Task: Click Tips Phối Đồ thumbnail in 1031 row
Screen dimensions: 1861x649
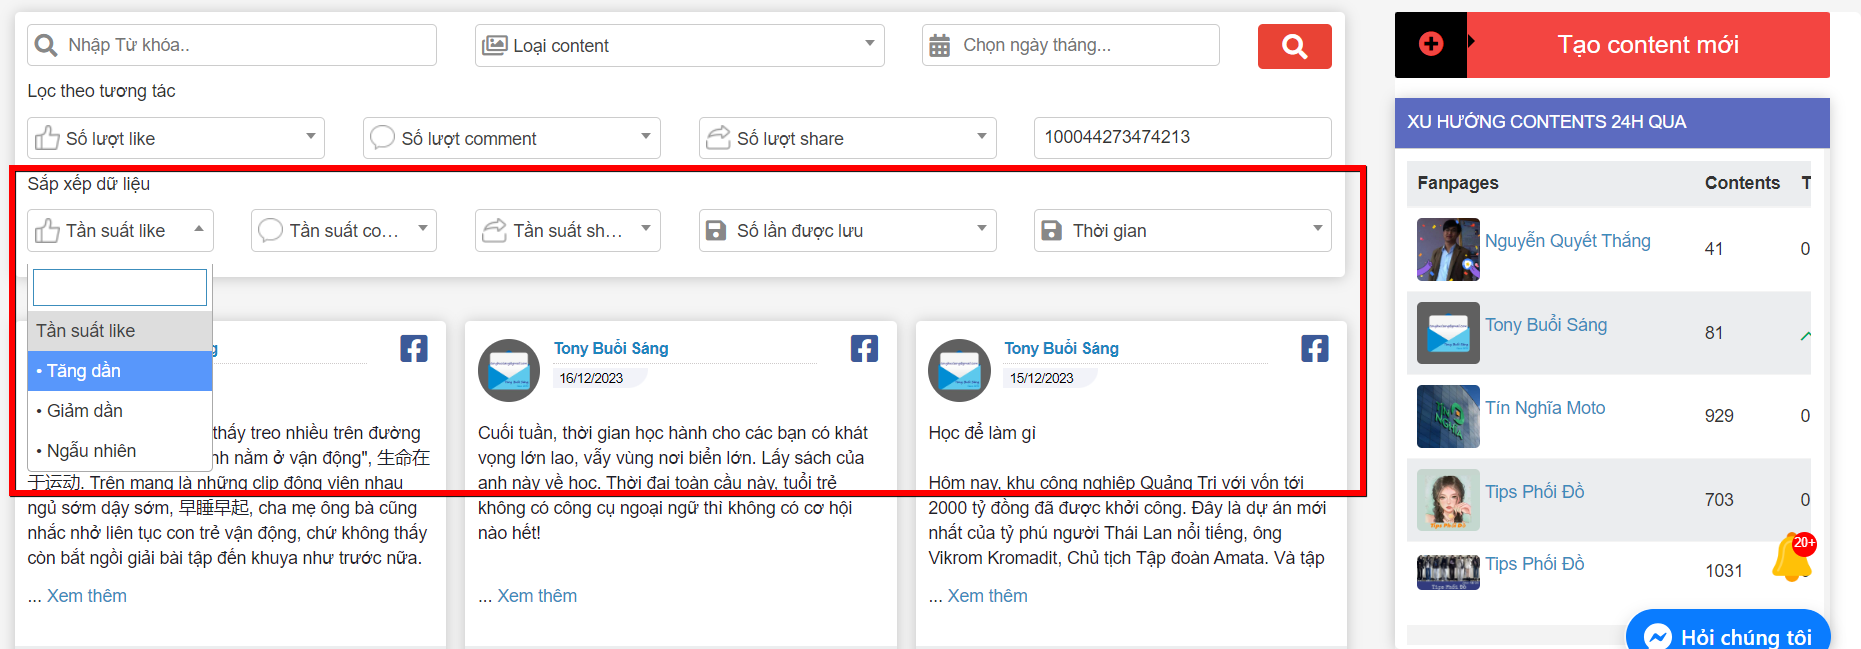Action: (x=1448, y=572)
